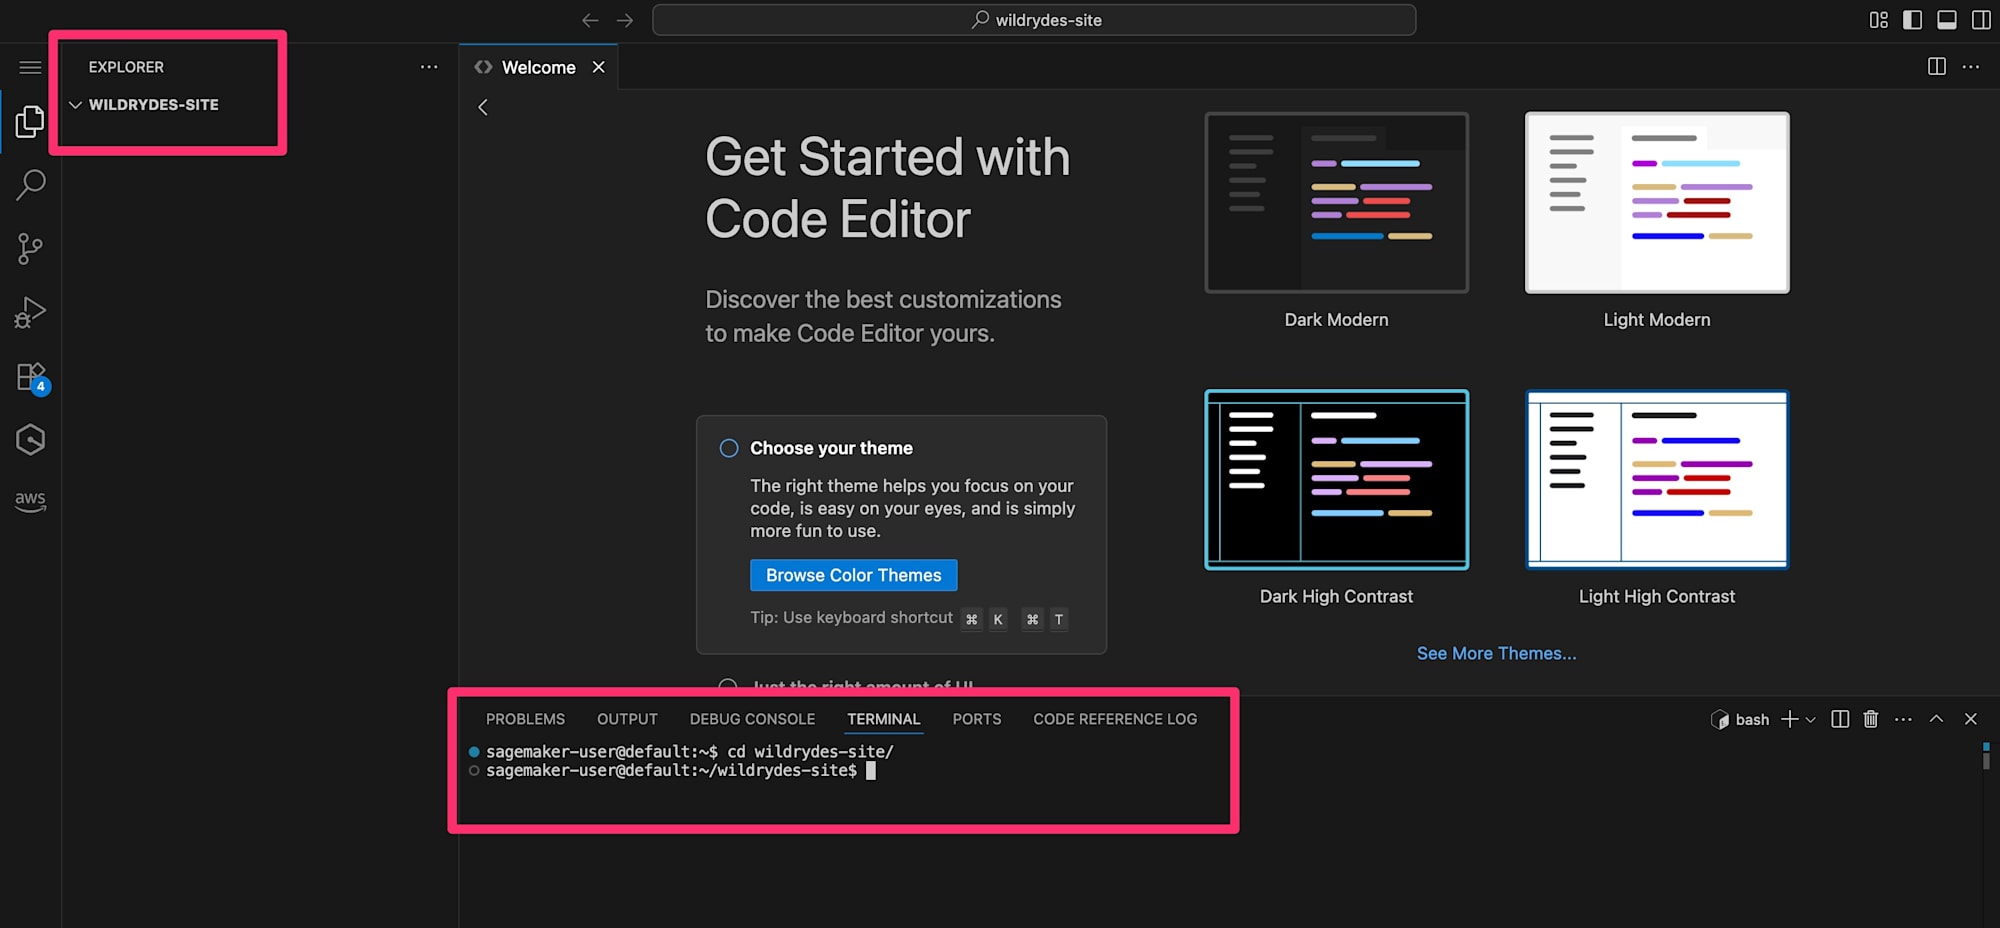The image size is (2000, 928).
Task: Click the Browse Color Themes button
Action: pos(853,575)
